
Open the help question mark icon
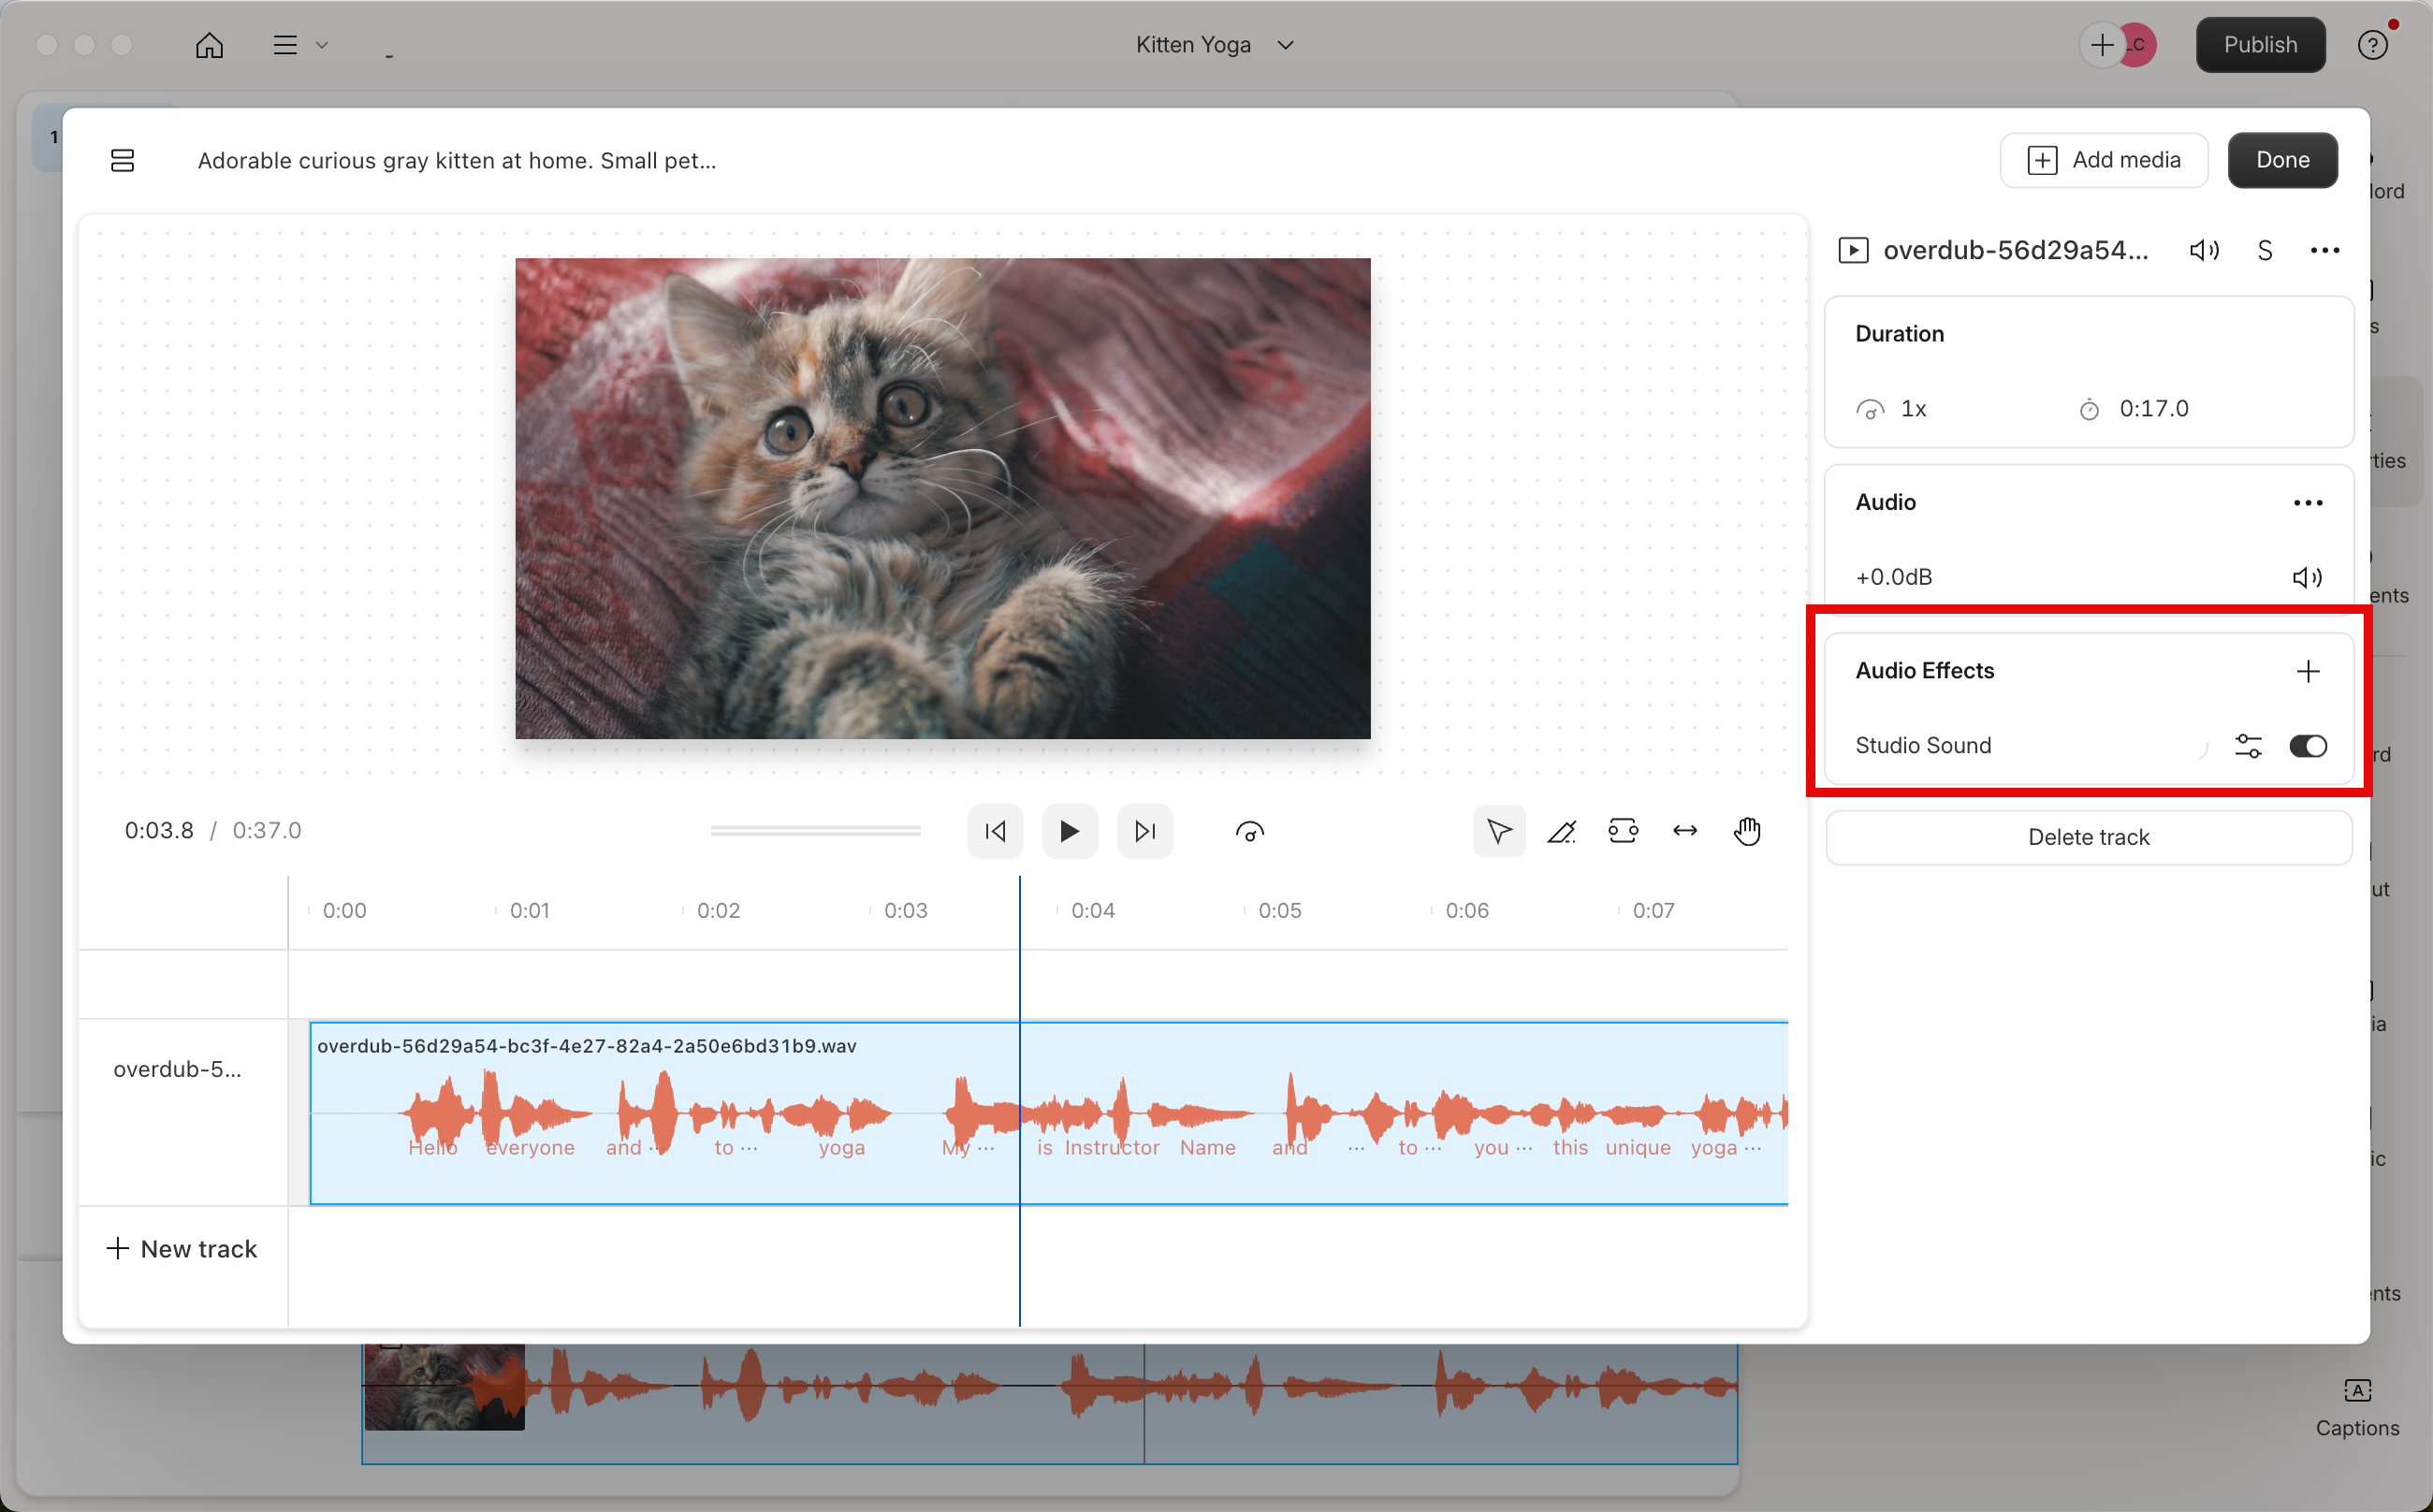pos(2372,45)
